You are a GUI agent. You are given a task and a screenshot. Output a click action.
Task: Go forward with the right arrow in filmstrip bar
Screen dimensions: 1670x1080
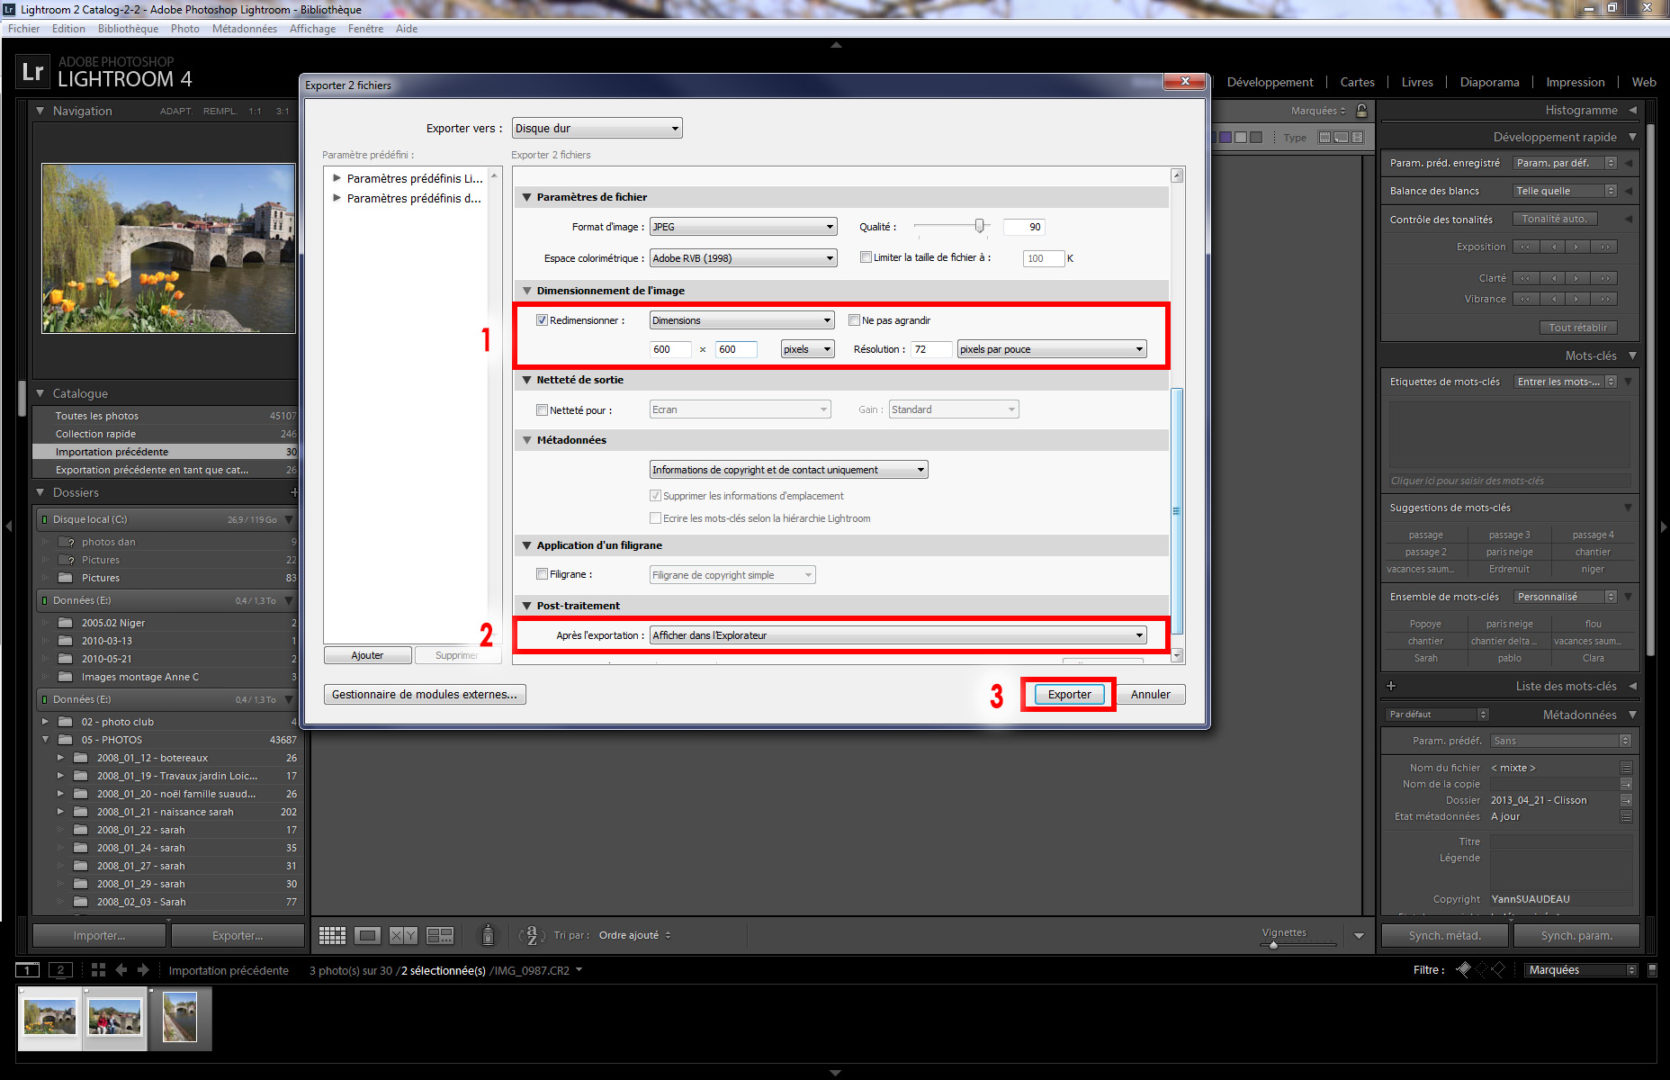coord(143,970)
